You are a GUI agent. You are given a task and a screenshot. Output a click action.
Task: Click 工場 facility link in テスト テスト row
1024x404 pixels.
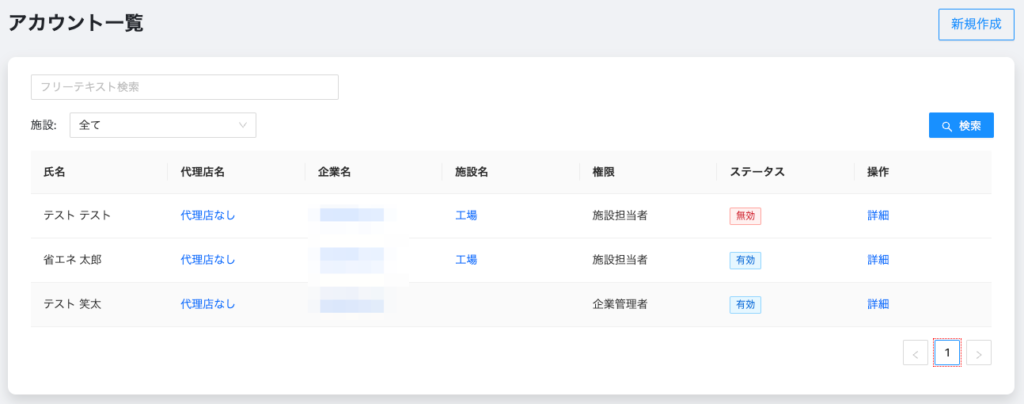coord(466,215)
